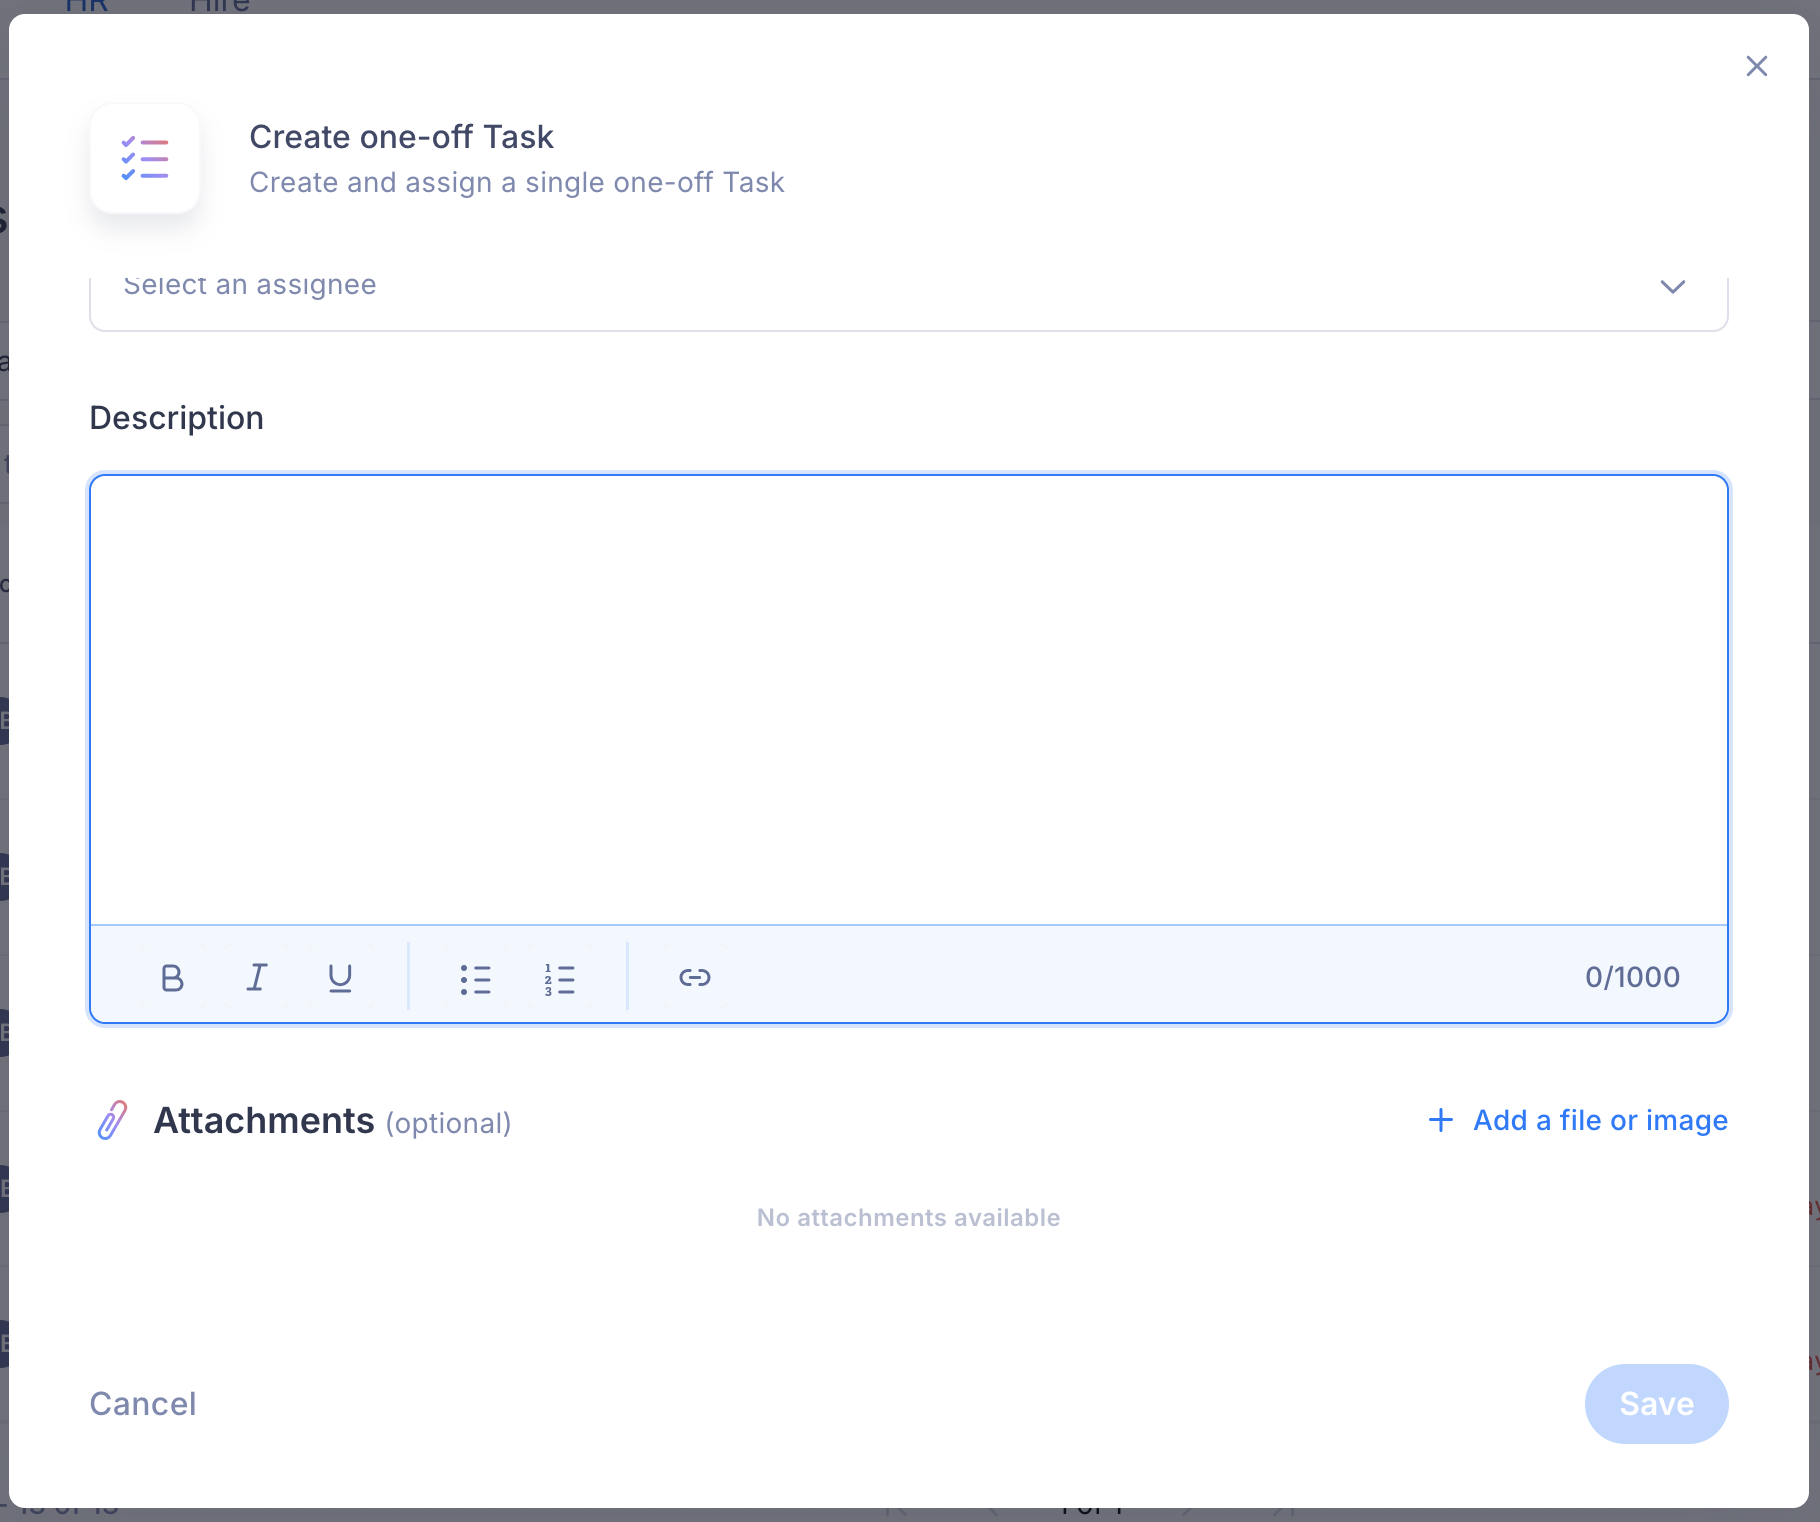Click the Description field label
The image size is (1820, 1522).
177,418
